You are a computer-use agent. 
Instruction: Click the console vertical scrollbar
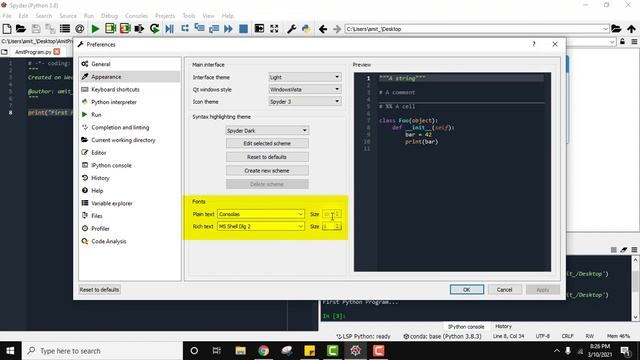tap(635, 288)
